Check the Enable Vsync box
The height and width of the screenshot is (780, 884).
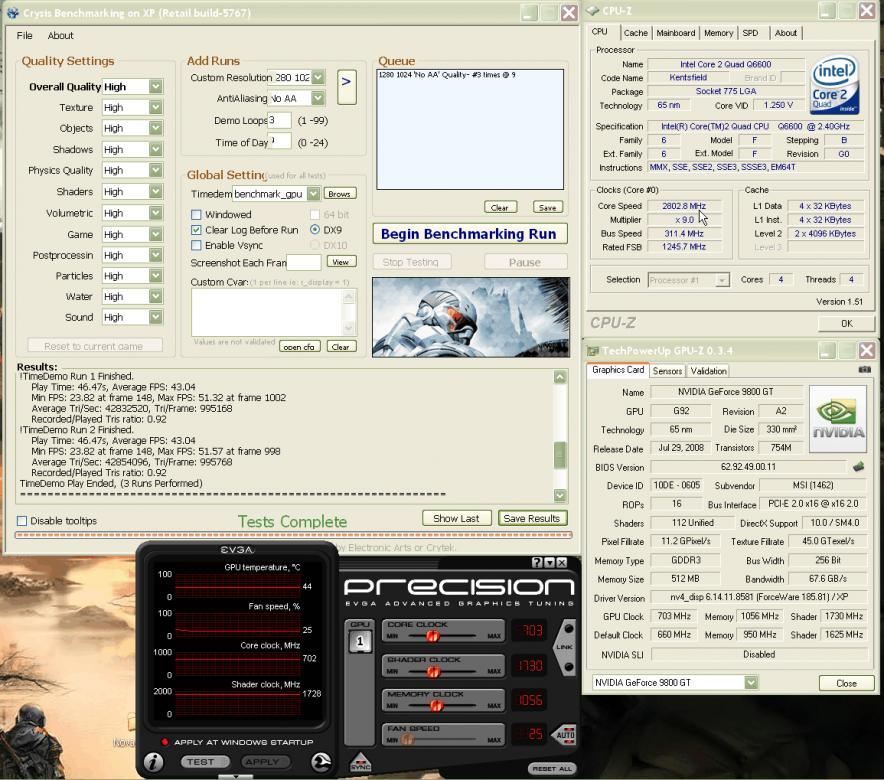pos(196,245)
